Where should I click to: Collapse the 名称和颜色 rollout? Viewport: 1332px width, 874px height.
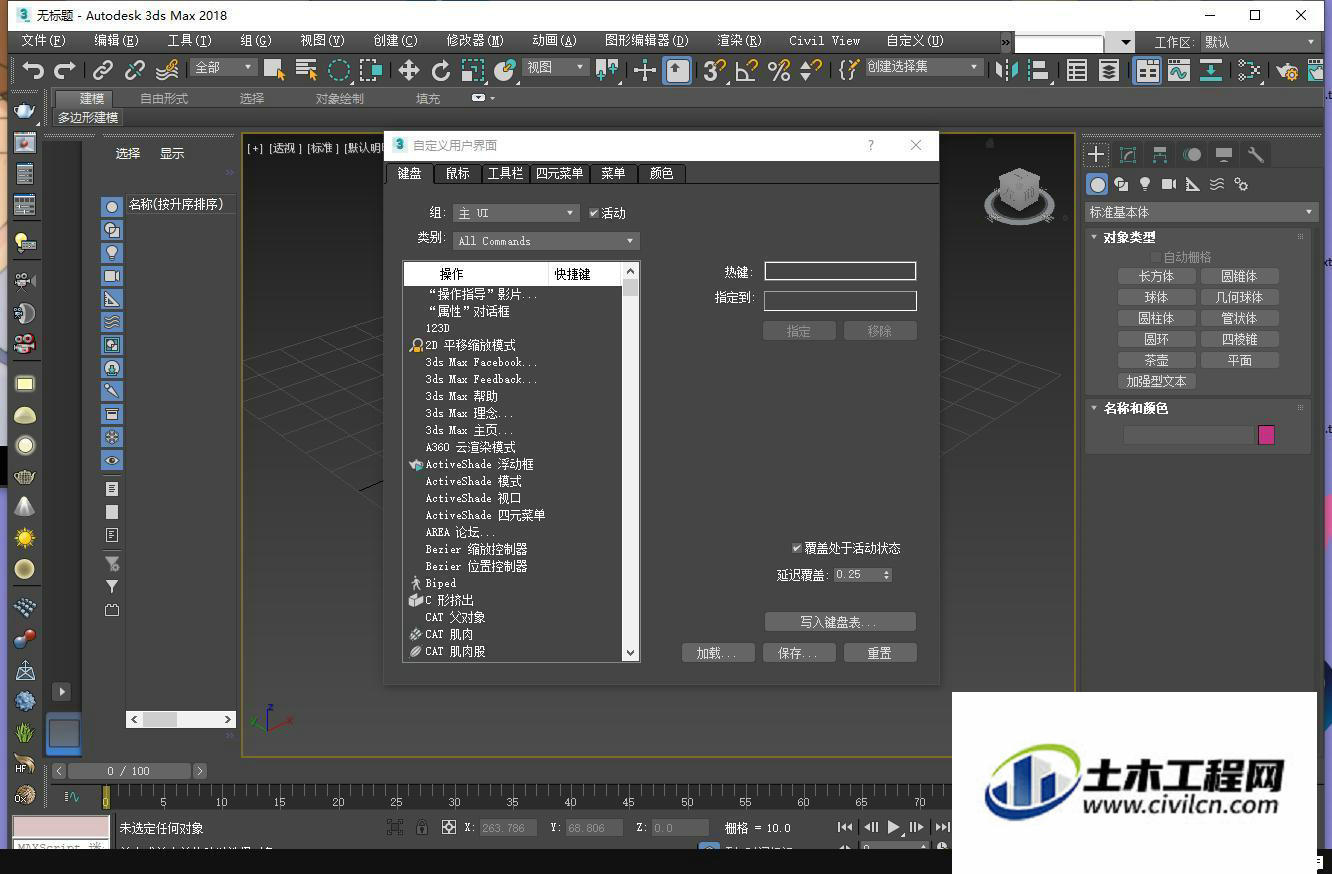click(x=1135, y=408)
